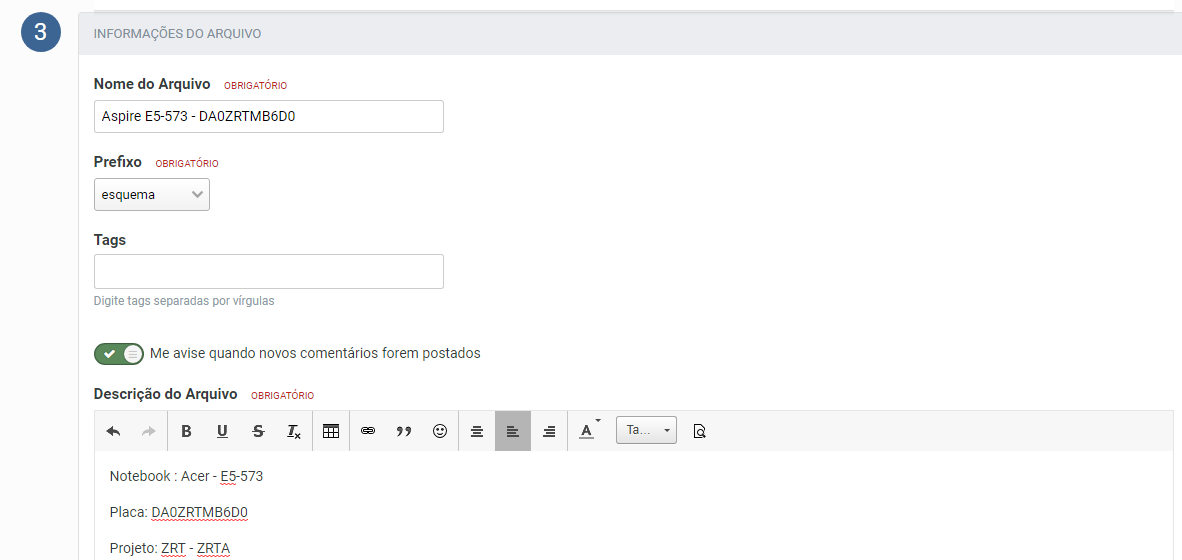Apply underline formatting
Image resolution: width=1182 pixels, height=560 pixels.
coord(222,431)
